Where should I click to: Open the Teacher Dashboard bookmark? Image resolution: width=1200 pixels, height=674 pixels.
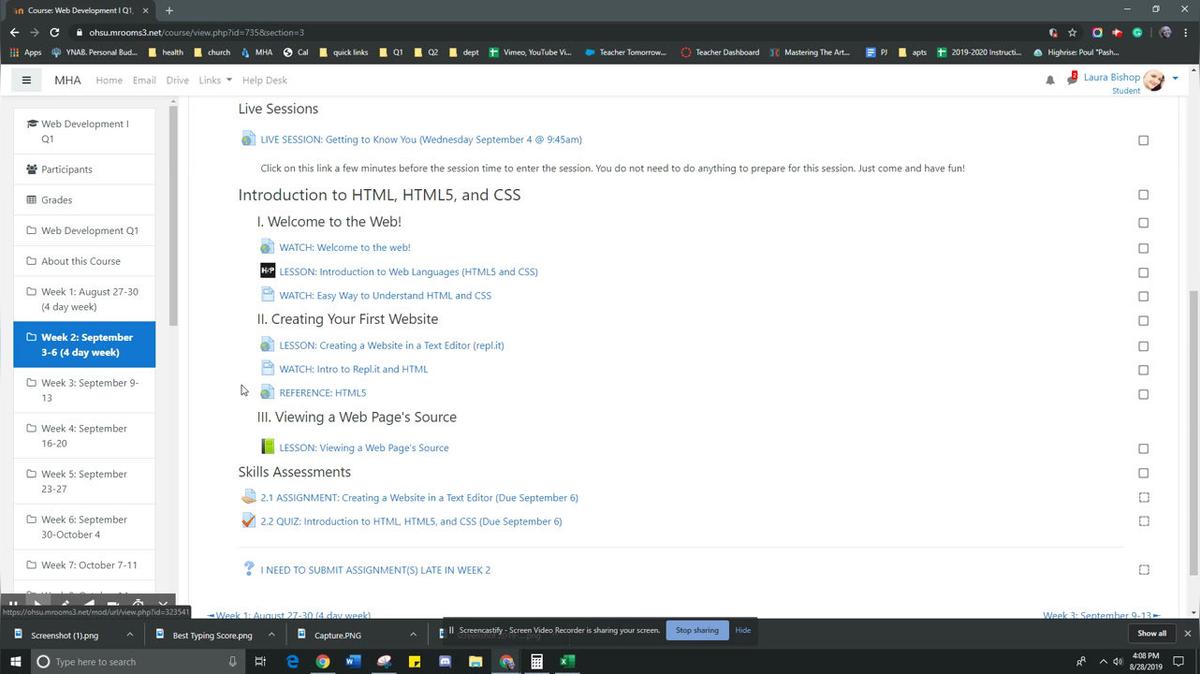(720, 52)
